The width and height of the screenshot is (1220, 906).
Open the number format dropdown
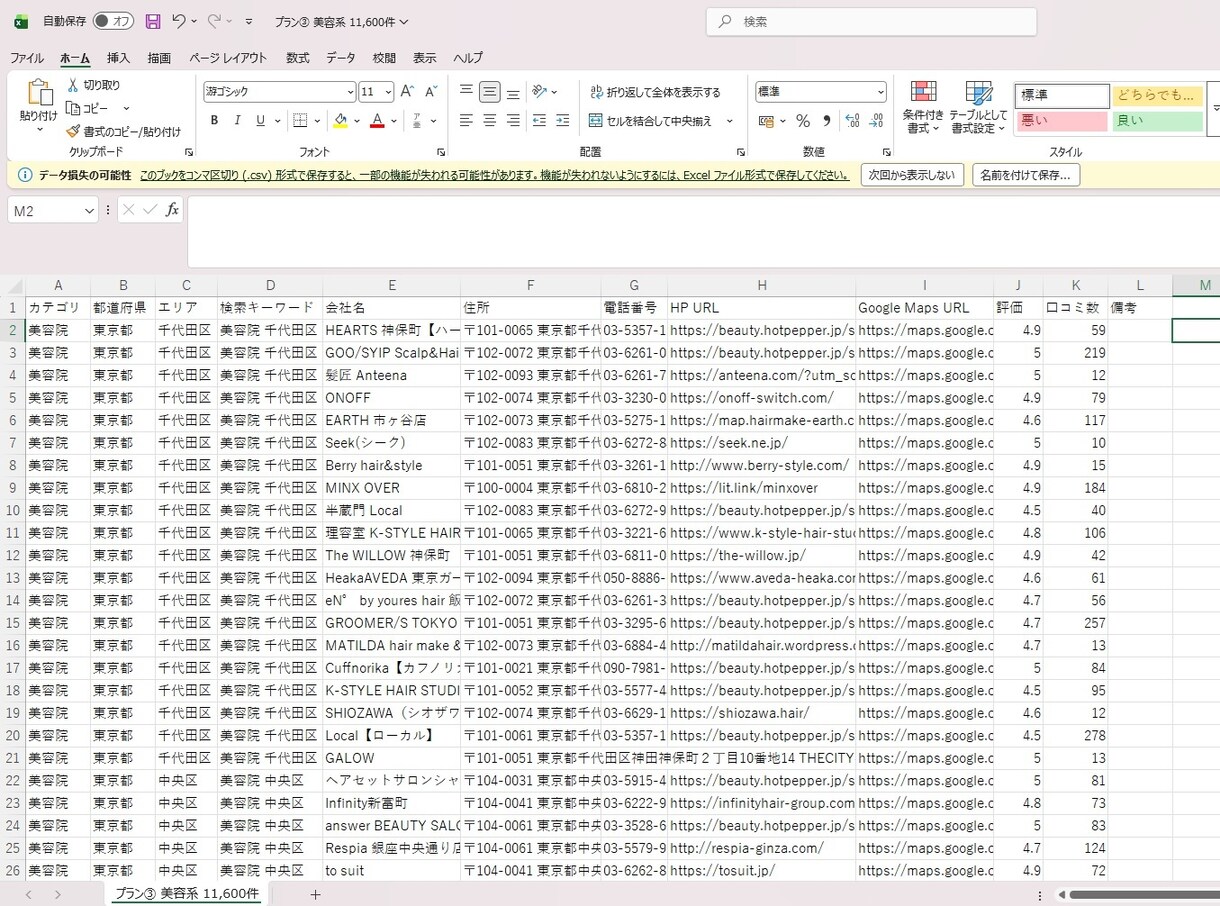pos(880,92)
